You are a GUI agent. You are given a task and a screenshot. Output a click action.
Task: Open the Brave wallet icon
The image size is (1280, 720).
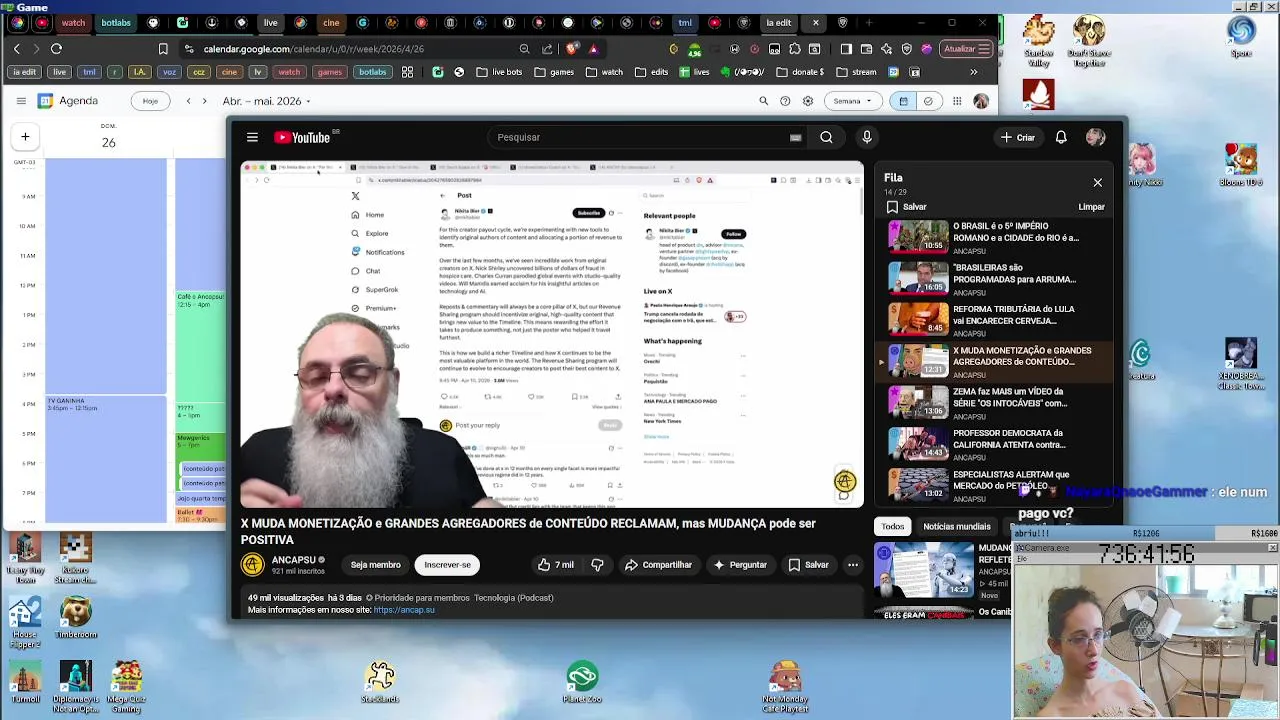point(866,49)
